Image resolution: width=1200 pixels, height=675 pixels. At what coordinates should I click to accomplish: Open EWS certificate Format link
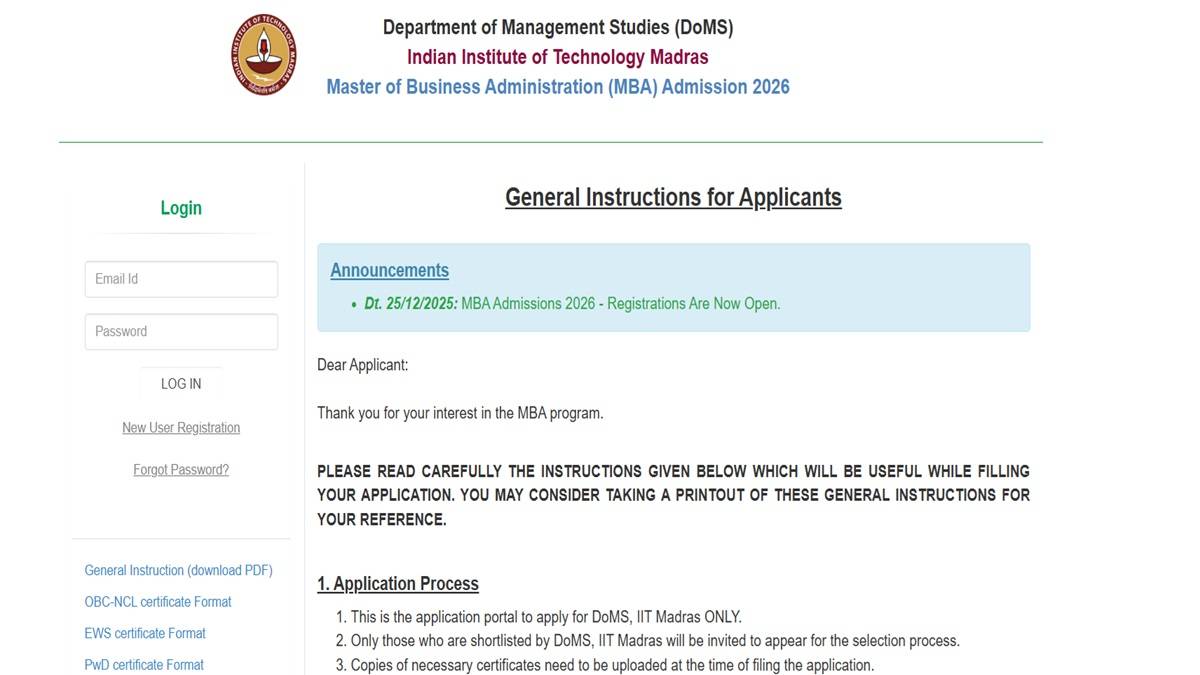click(x=145, y=633)
